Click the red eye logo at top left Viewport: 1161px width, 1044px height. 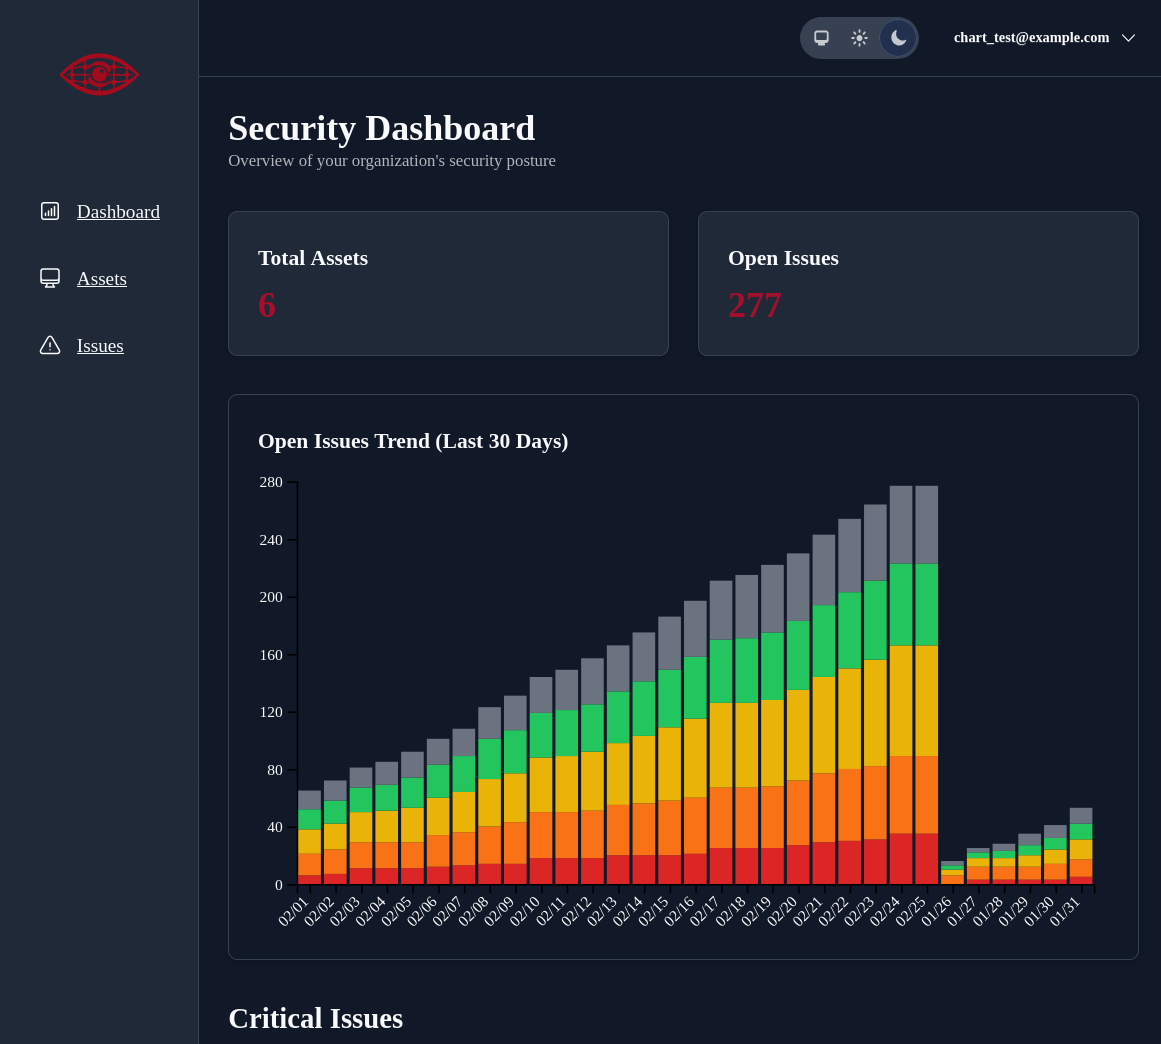[x=99, y=74]
